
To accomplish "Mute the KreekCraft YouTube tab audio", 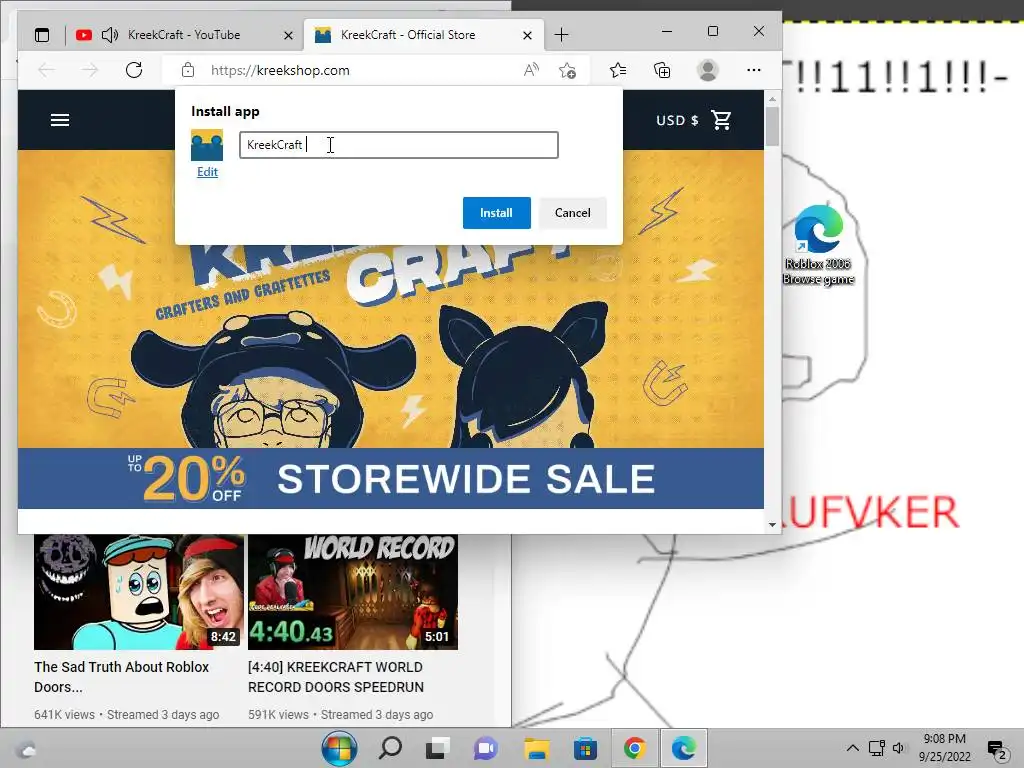I will [x=110, y=35].
